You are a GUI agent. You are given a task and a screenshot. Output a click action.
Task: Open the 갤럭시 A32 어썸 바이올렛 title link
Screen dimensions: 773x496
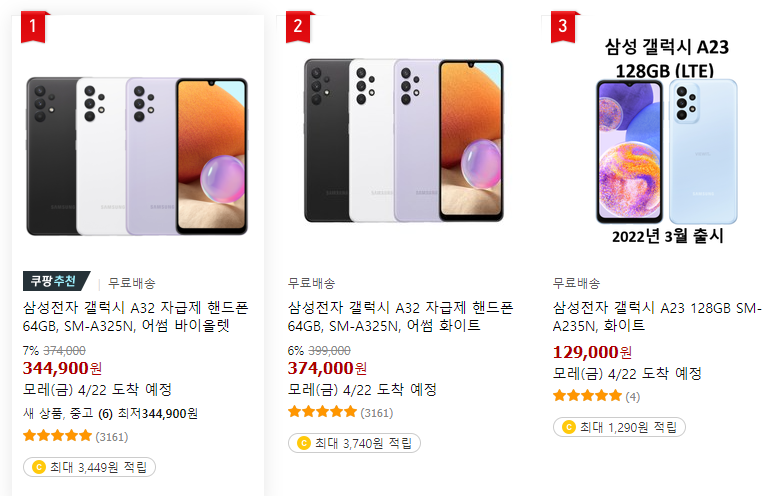[x=136, y=317]
